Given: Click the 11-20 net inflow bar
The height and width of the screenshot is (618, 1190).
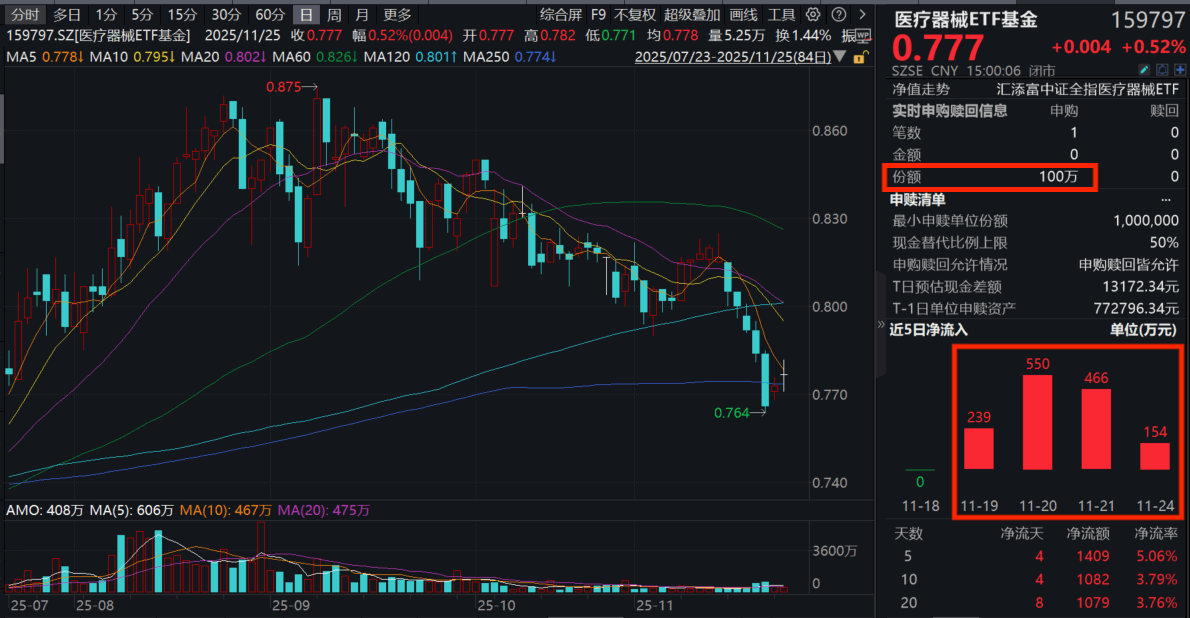Looking at the screenshot, I should click(1038, 422).
